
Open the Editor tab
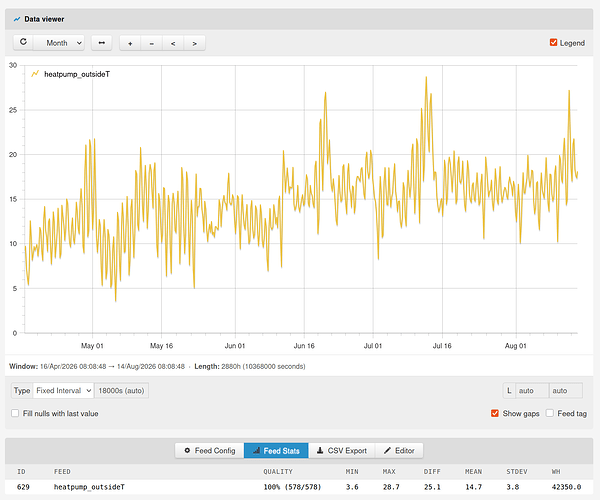pyautogui.click(x=399, y=451)
